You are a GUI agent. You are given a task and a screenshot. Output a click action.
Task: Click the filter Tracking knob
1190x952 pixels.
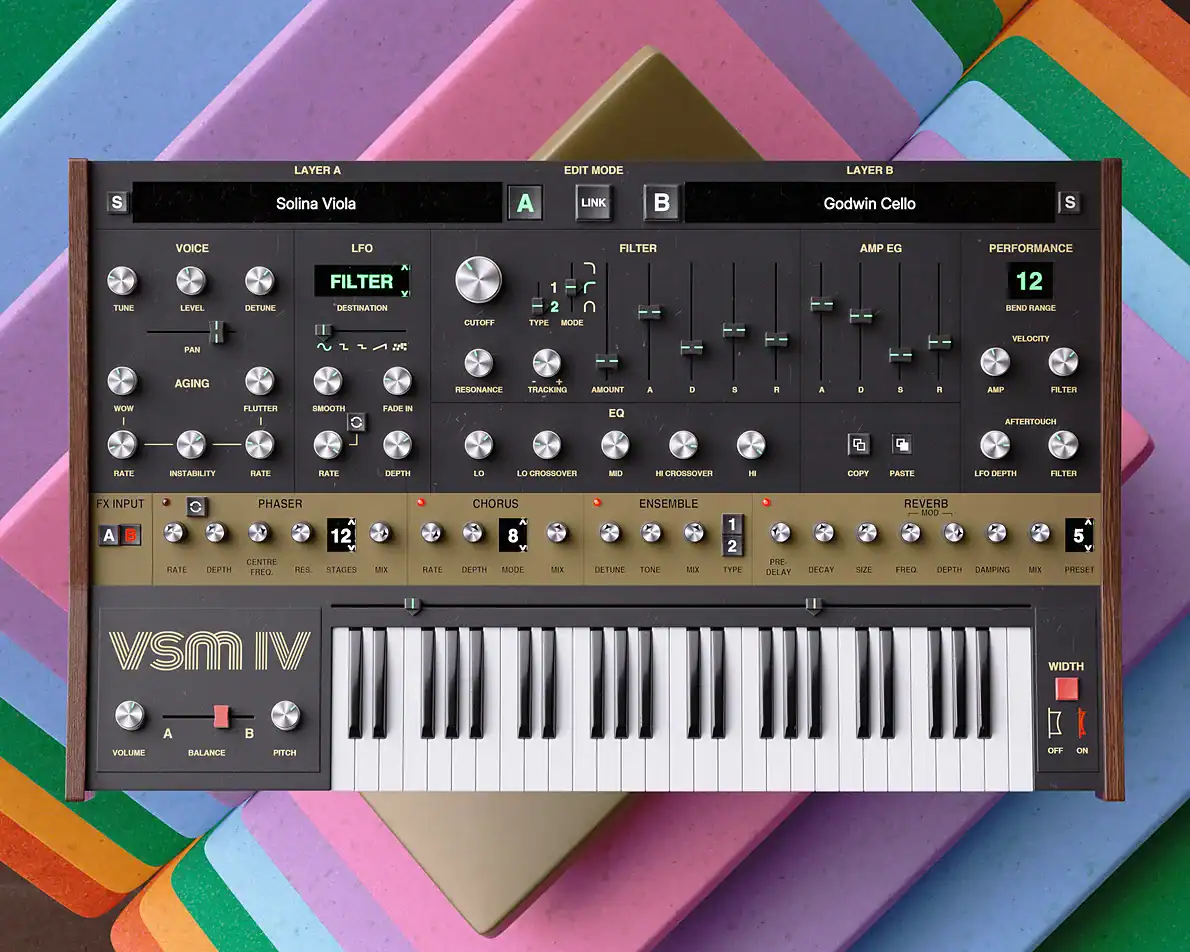(547, 363)
